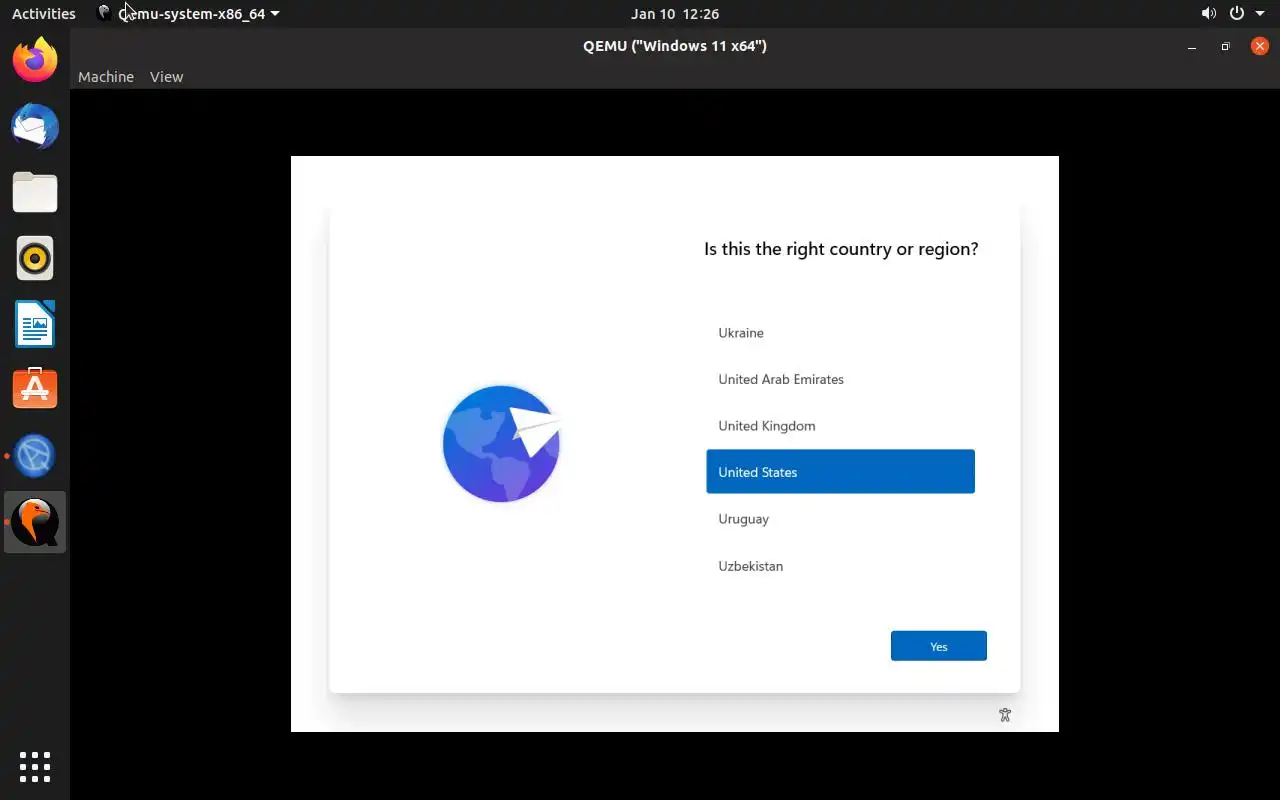The height and width of the screenshot is (800, 1280).
Task: Choose Uruguay in the country list
Action: point(840,519)
